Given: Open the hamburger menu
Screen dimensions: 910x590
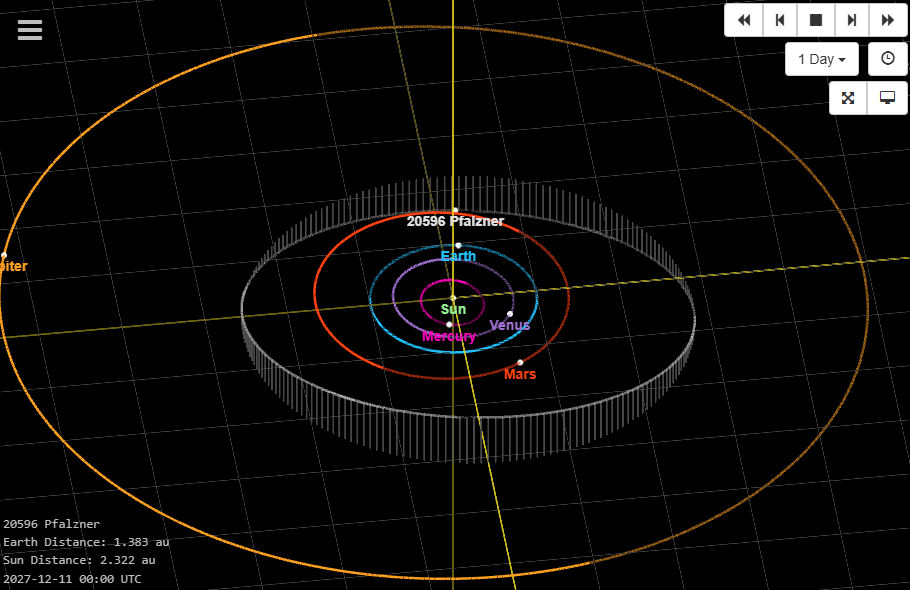Looking at the screenshot, I should point(30,30).
